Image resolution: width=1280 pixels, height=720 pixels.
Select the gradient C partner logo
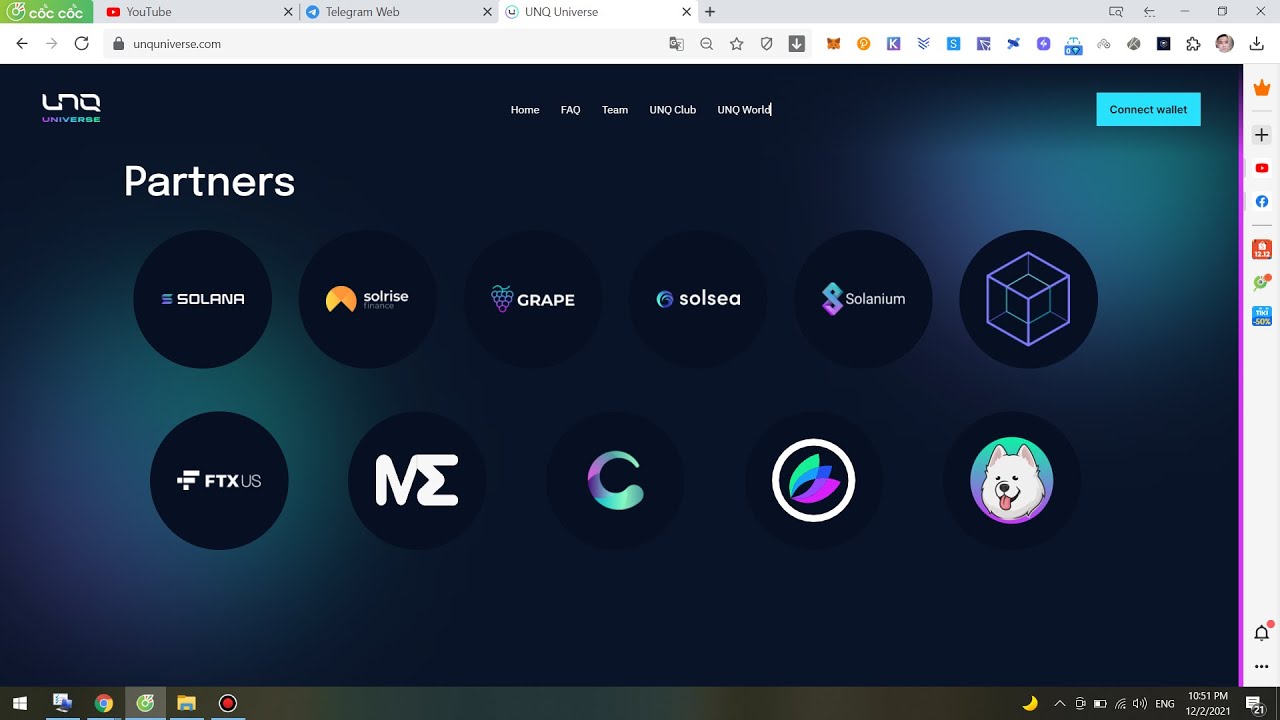tap(615, 481)
